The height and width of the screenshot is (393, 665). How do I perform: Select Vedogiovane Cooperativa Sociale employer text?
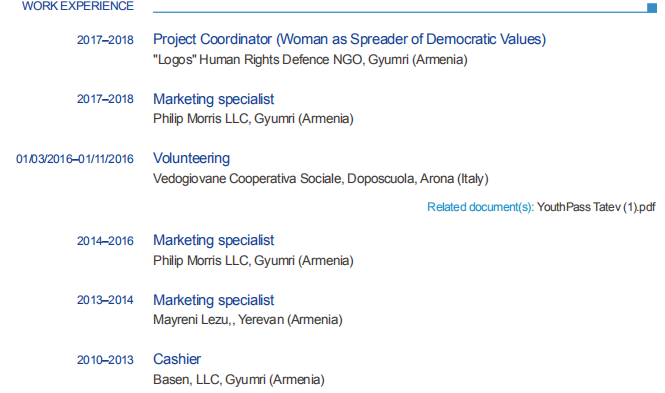point(321,179)
